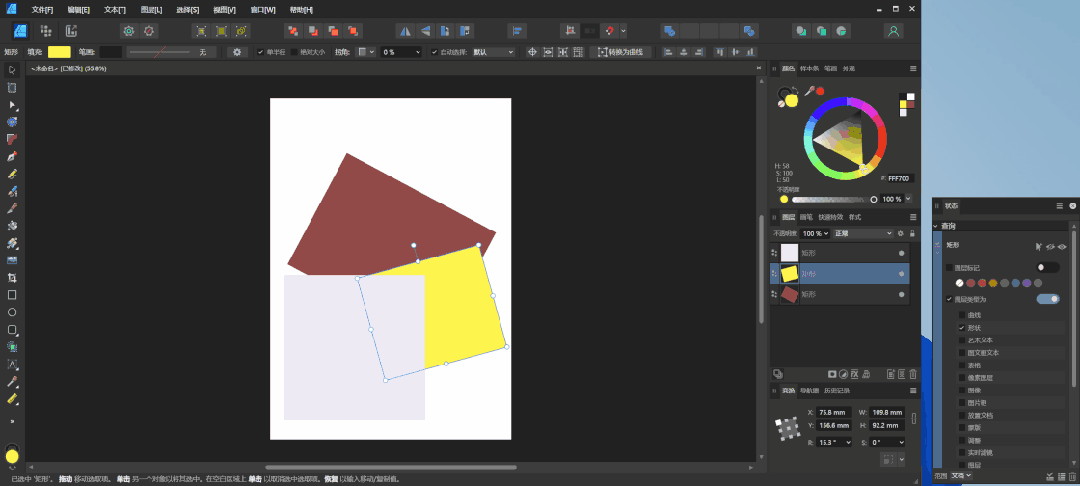Open the 视图 menu
This screenshot has width=1080, height=486.
(x=224, y=10)
